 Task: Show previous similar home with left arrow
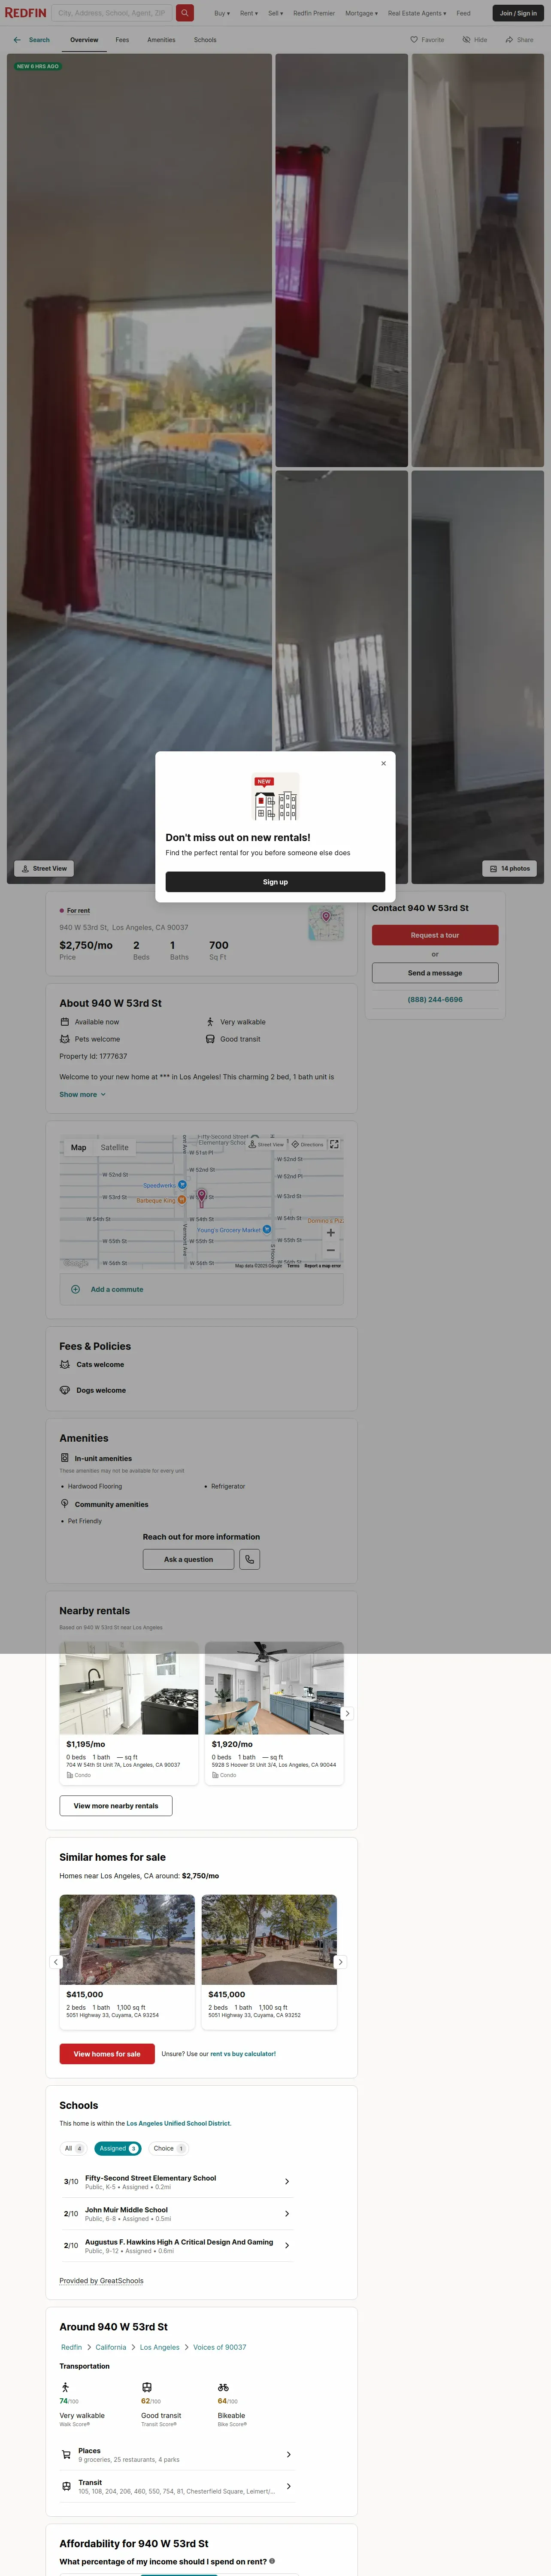(56, 1962)
